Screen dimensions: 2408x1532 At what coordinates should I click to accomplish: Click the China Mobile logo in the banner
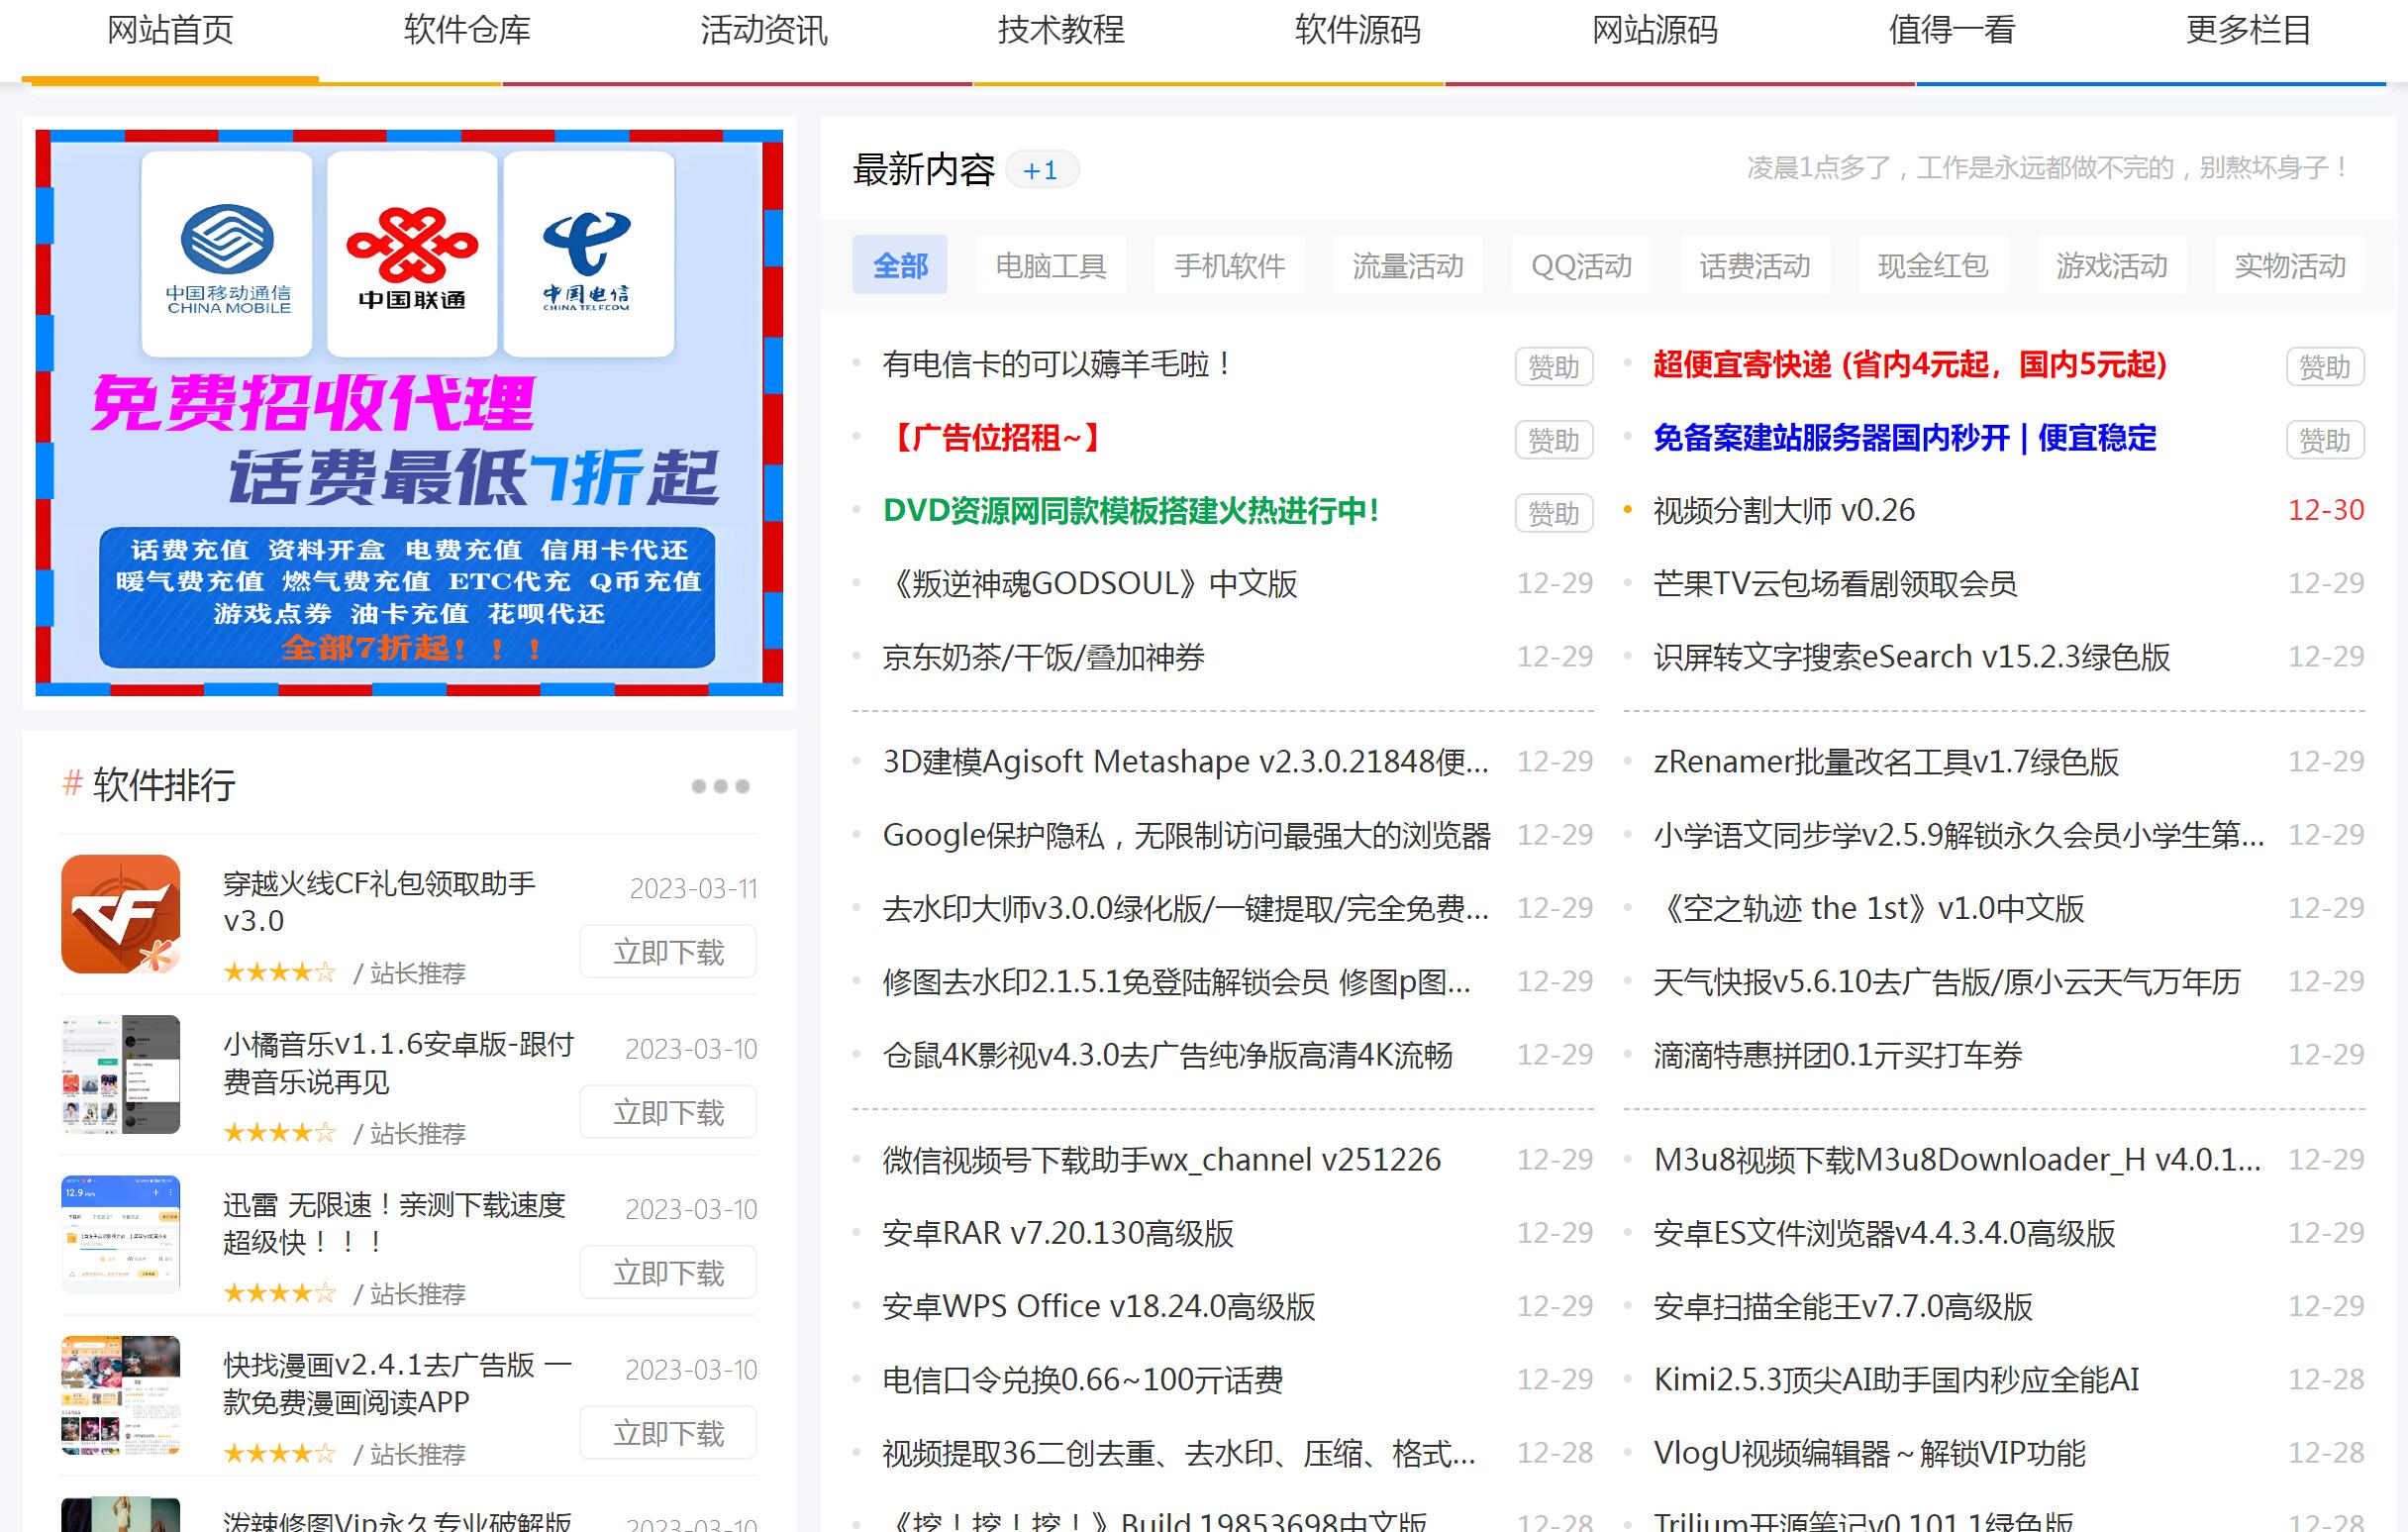pyautogui.click(x=225, y=252)
